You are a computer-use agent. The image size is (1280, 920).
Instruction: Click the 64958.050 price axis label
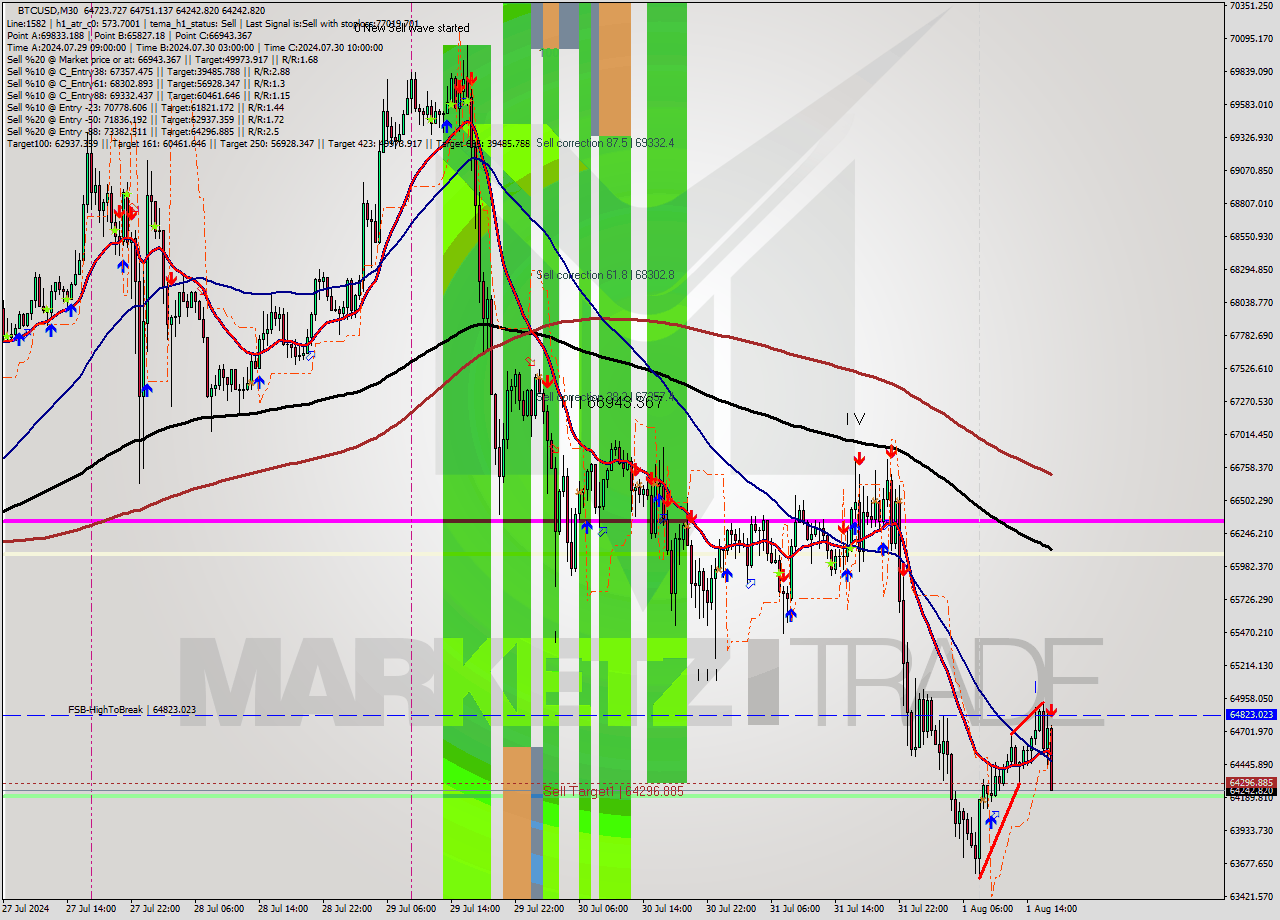click(x=1252, y=698)
